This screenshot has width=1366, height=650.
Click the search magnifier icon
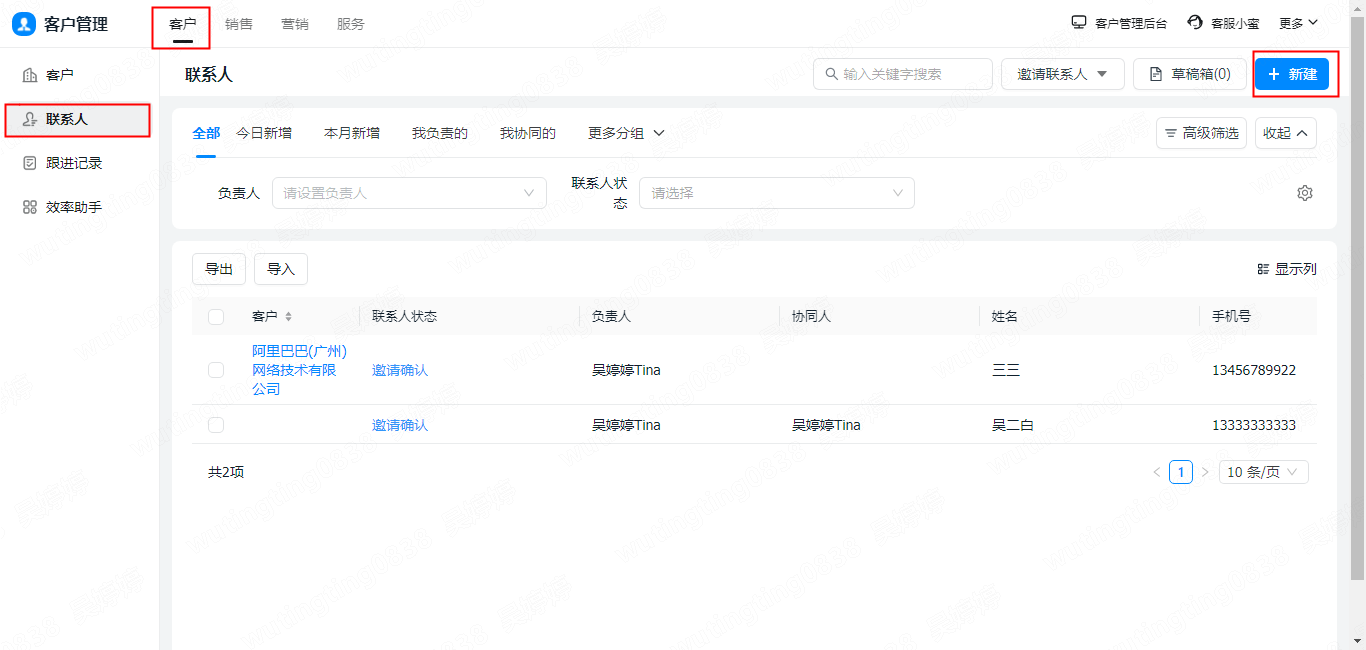(x=832, y=74)
